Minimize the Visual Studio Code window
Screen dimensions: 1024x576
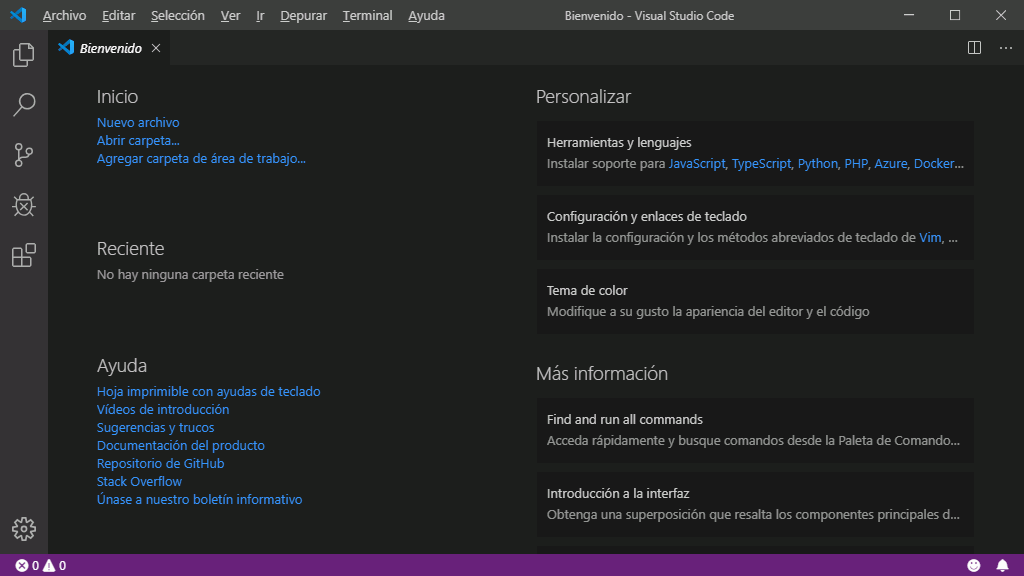click(908, 15)
